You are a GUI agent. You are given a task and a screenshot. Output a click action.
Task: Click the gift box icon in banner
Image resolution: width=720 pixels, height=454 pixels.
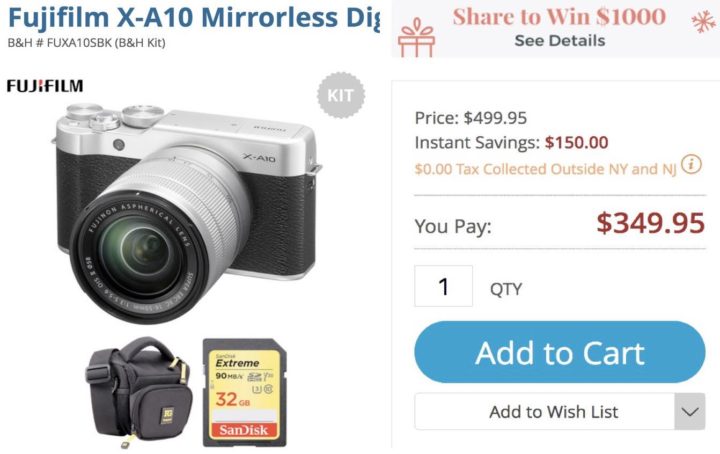coord(416,38)
